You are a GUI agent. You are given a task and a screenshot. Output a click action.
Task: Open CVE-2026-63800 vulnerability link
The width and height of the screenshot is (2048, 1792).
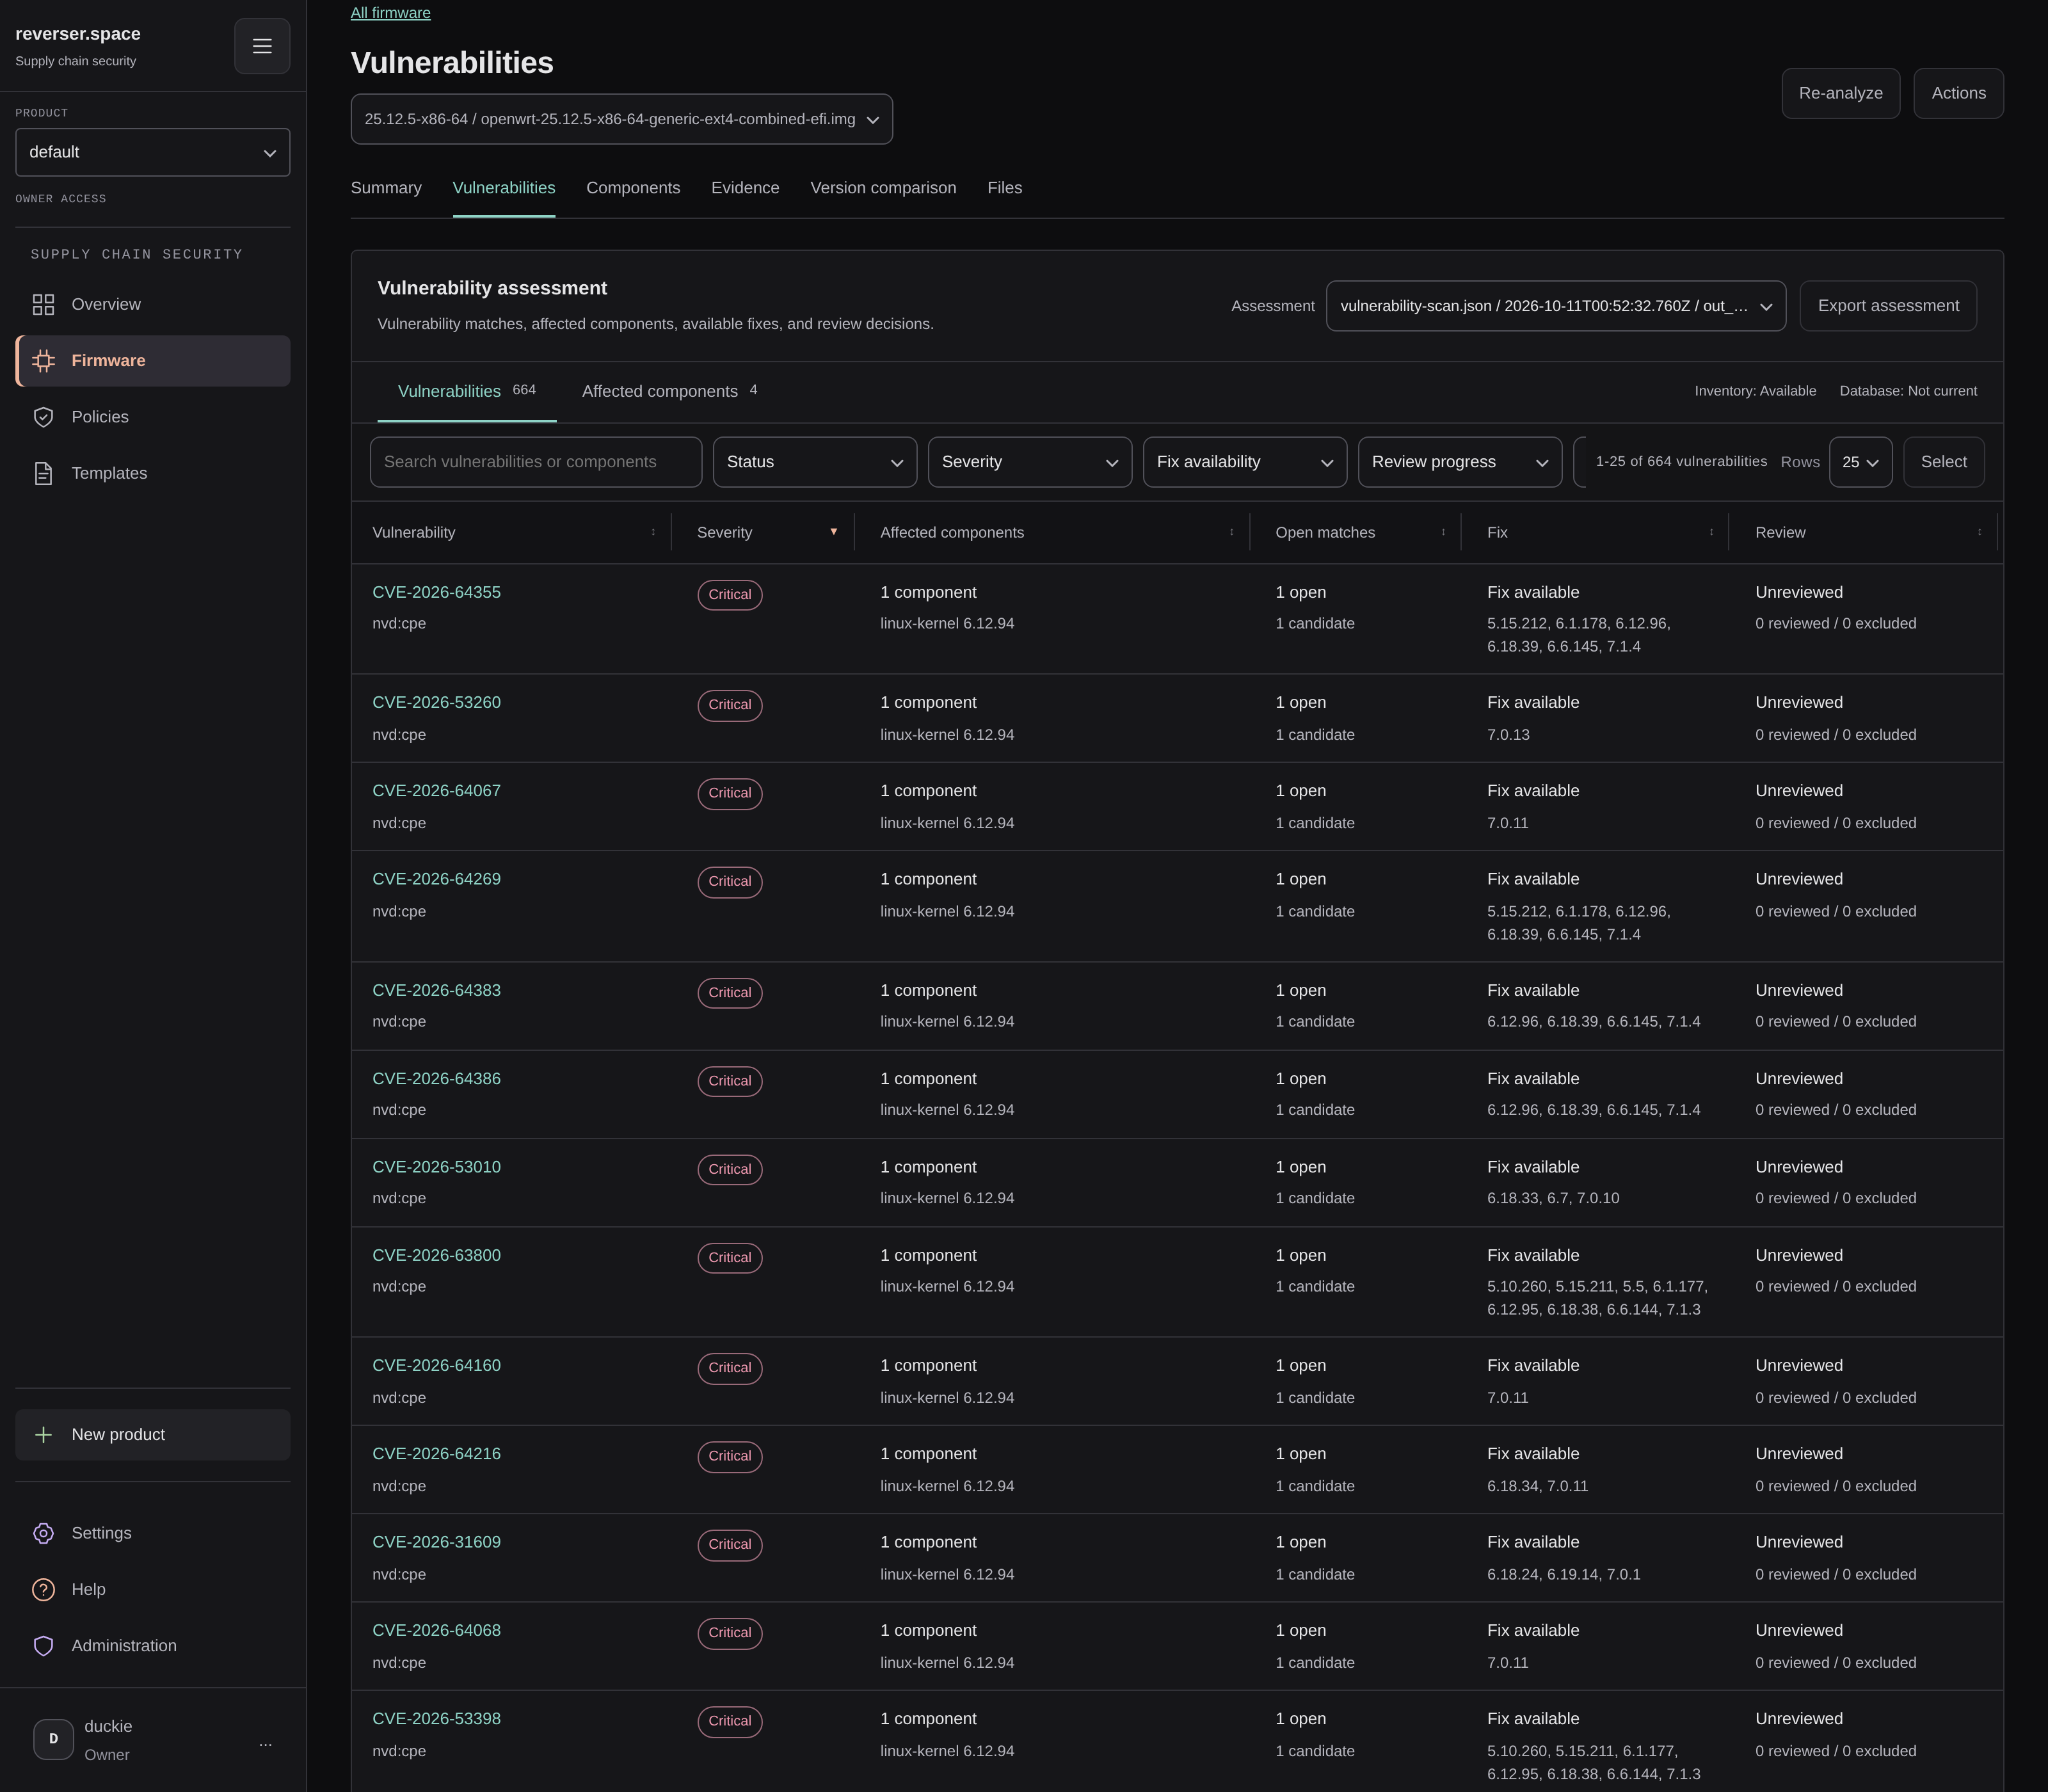[436, 1255]
